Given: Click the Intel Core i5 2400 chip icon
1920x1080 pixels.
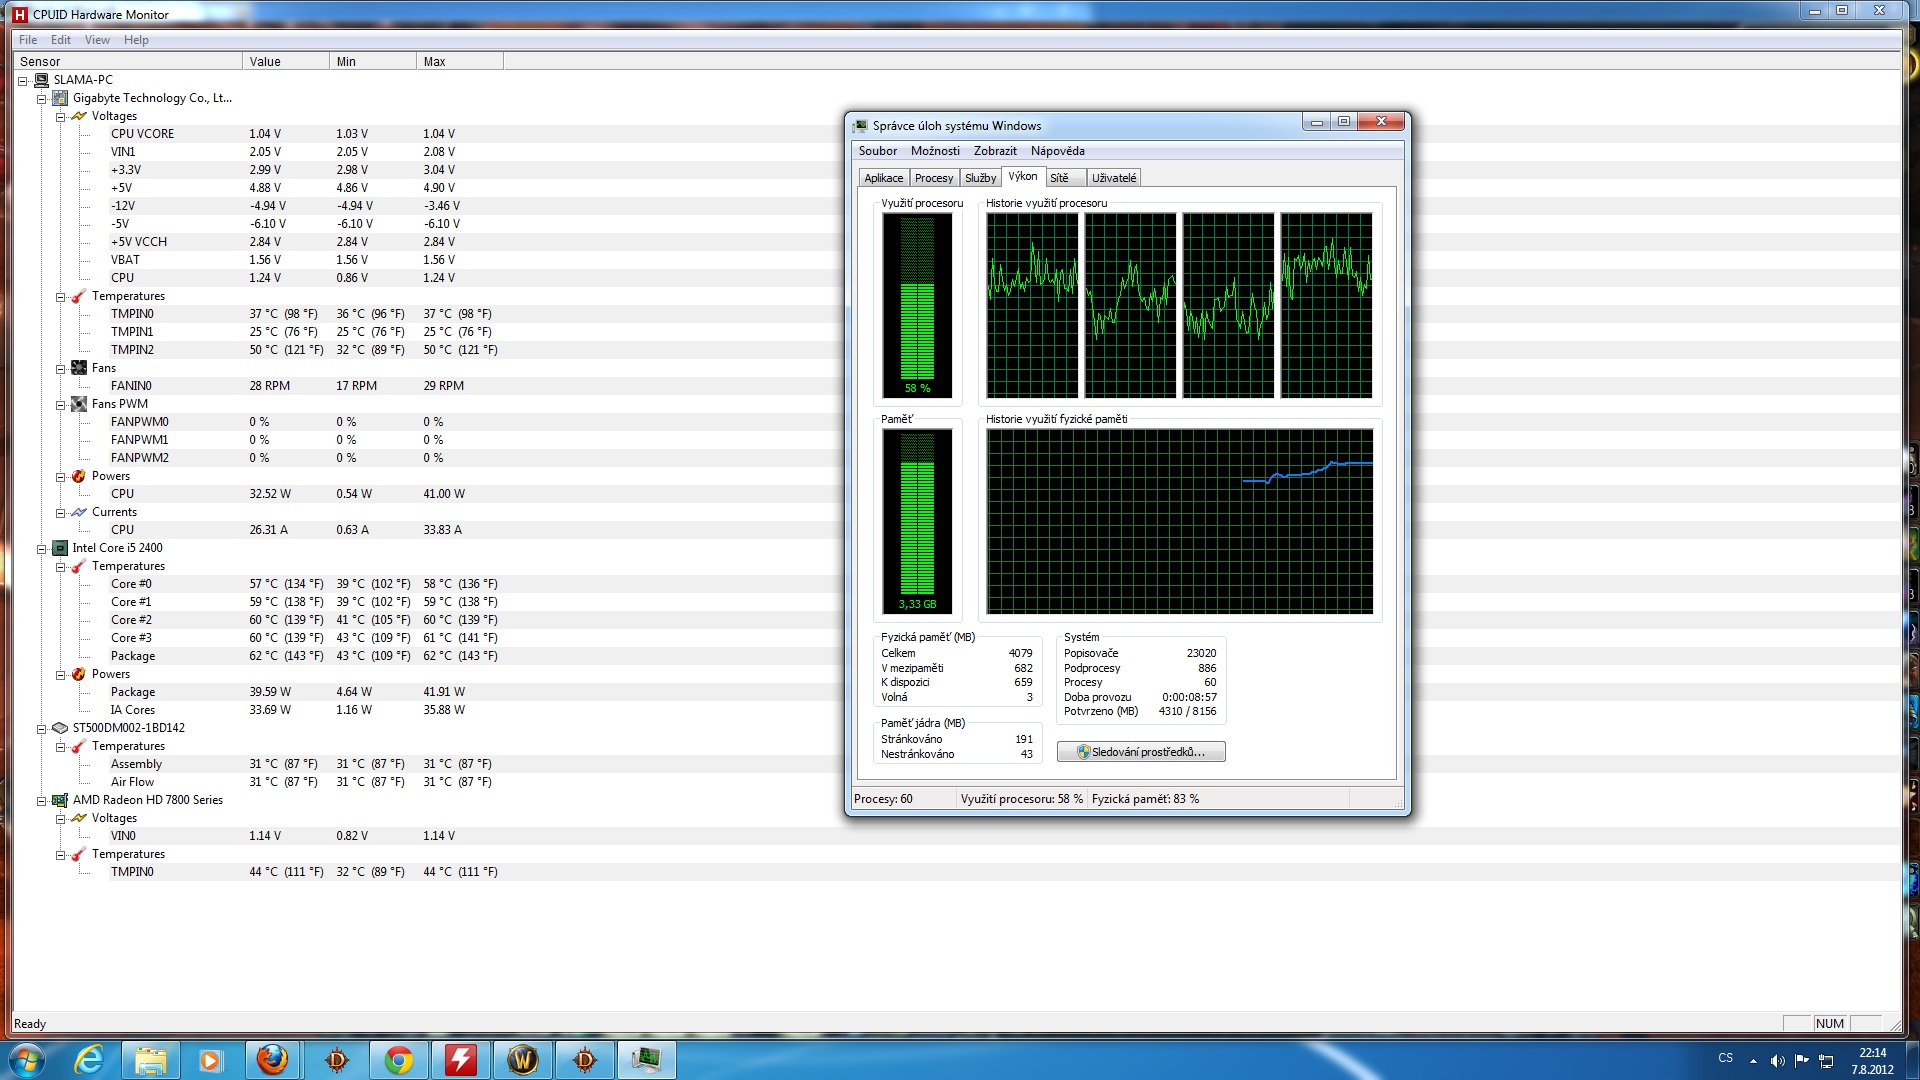Looking at the screenshot, I should point(60,548).
